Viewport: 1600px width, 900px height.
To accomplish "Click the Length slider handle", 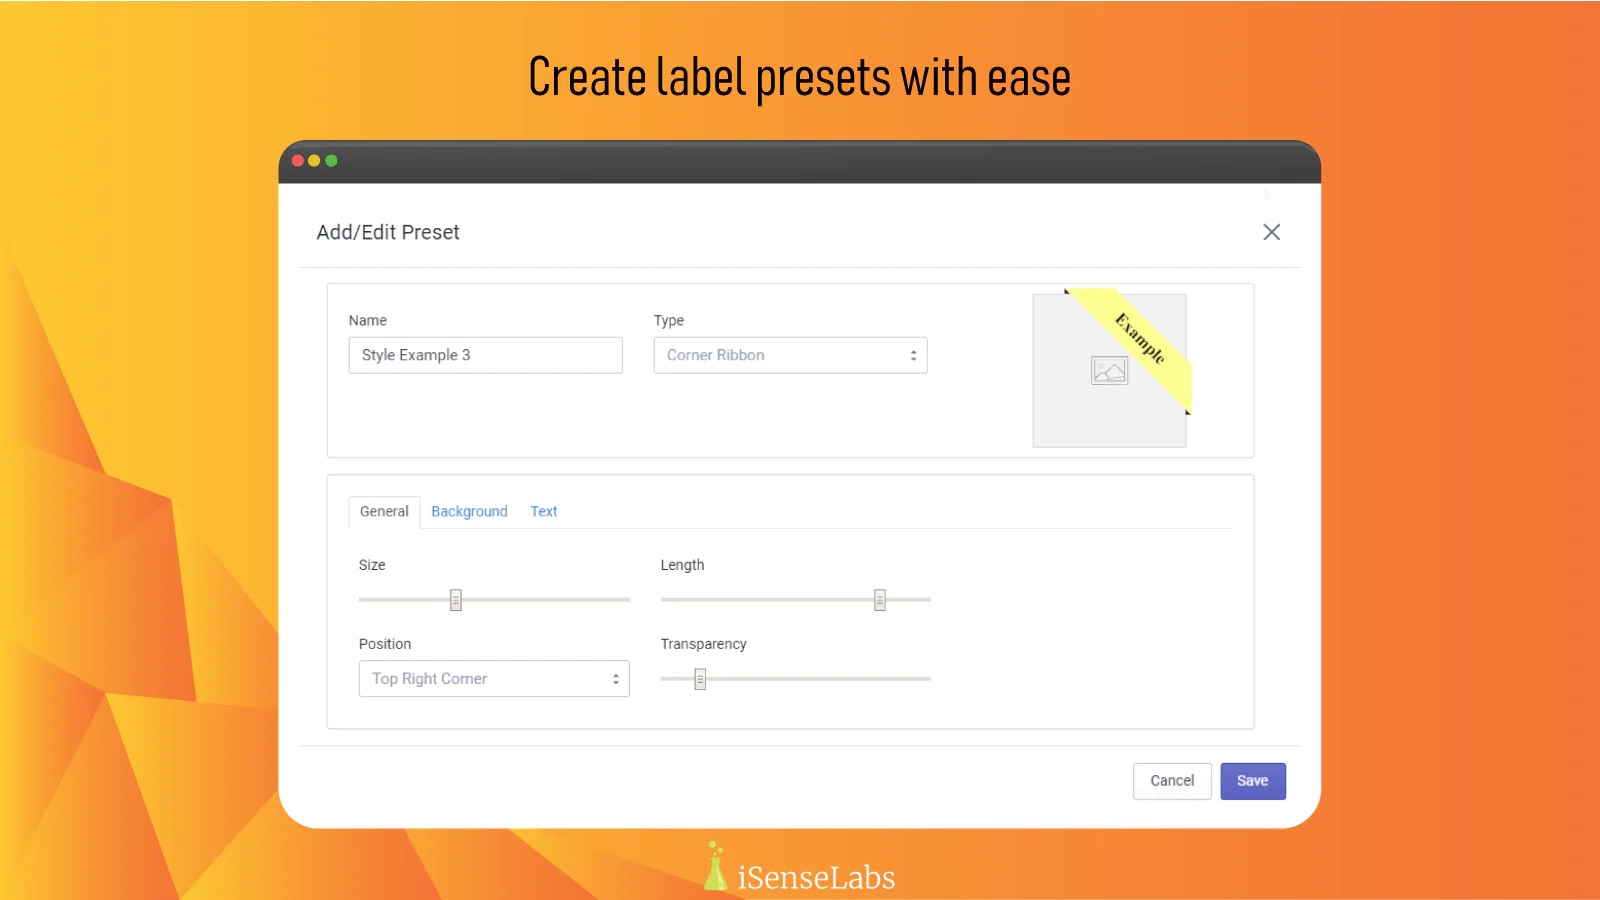I will (x=880, y=600).
